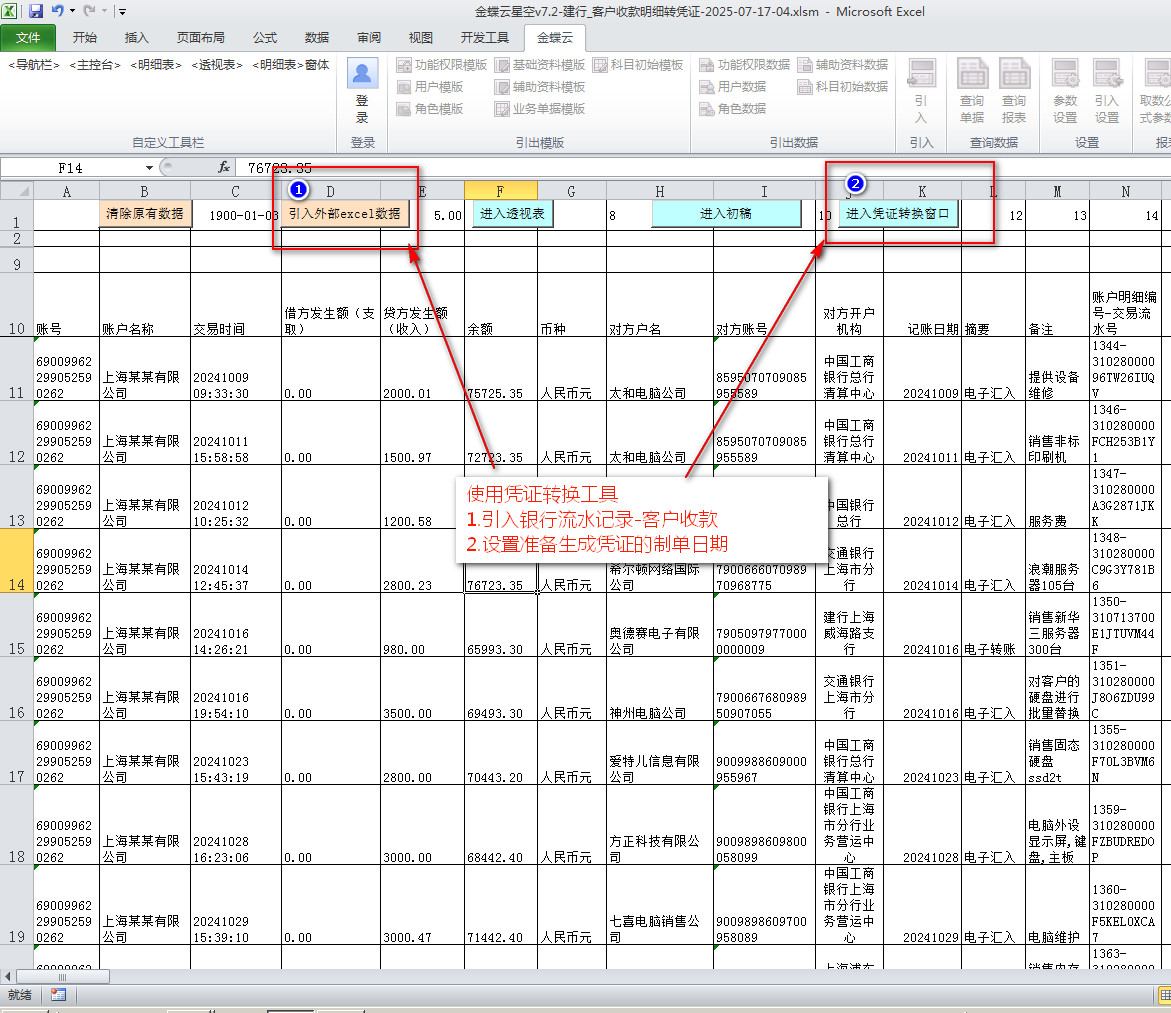The height and width of the screenshot is (1013, 1171).
Task: Click the Redo arrow icon
Action: click(90, 11)
